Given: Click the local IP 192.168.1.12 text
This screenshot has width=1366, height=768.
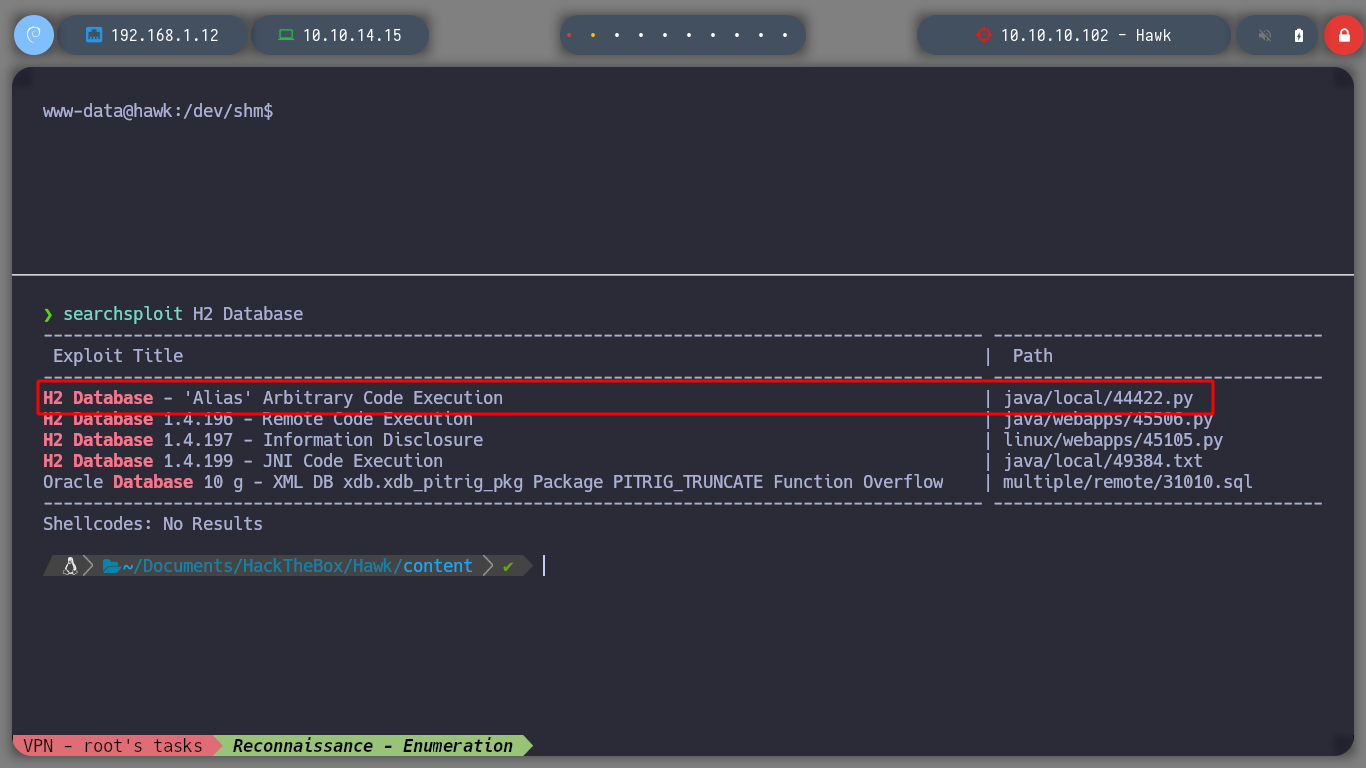Looking at the screenshot, I should pyautogui.click(x=165, y=35).
